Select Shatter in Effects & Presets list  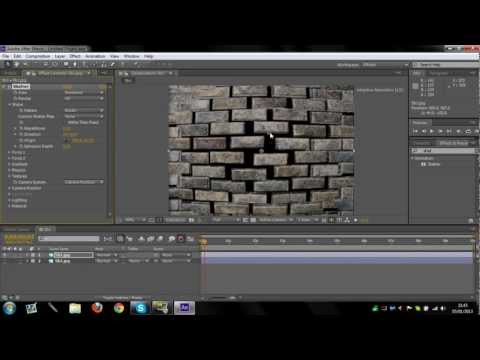pos(434,164)
